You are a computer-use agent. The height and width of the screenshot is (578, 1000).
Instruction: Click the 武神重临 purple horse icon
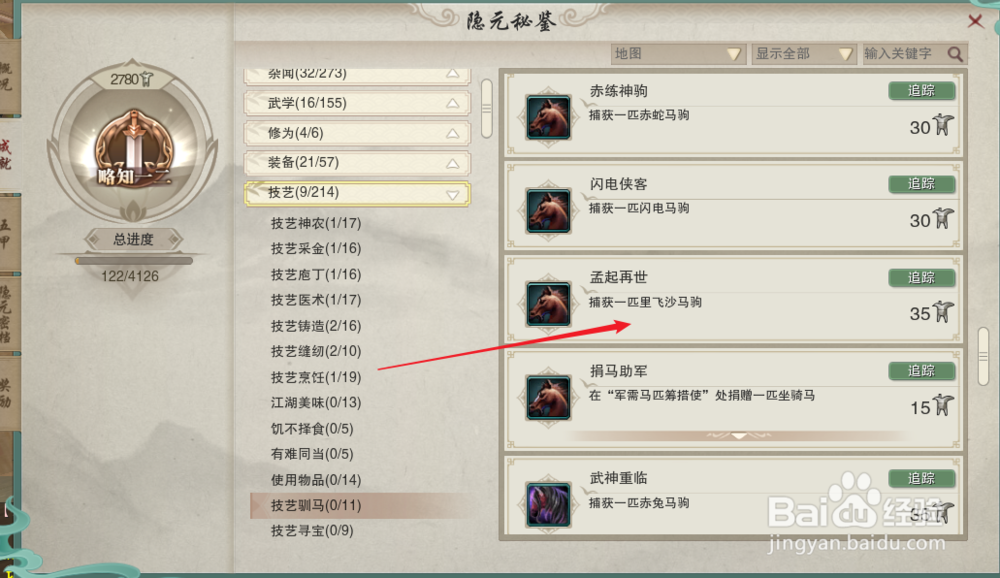tap(548, 504)
